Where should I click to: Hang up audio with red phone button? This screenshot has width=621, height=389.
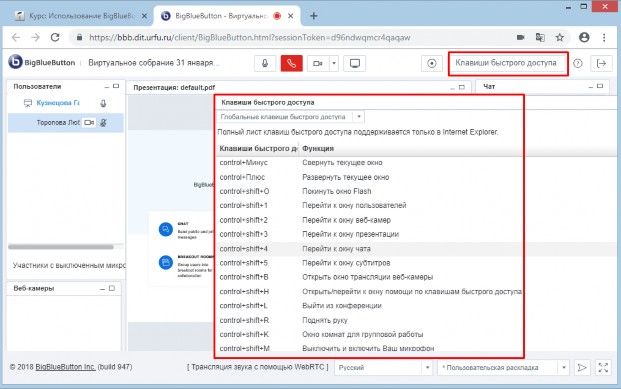(x=291, y=63)
